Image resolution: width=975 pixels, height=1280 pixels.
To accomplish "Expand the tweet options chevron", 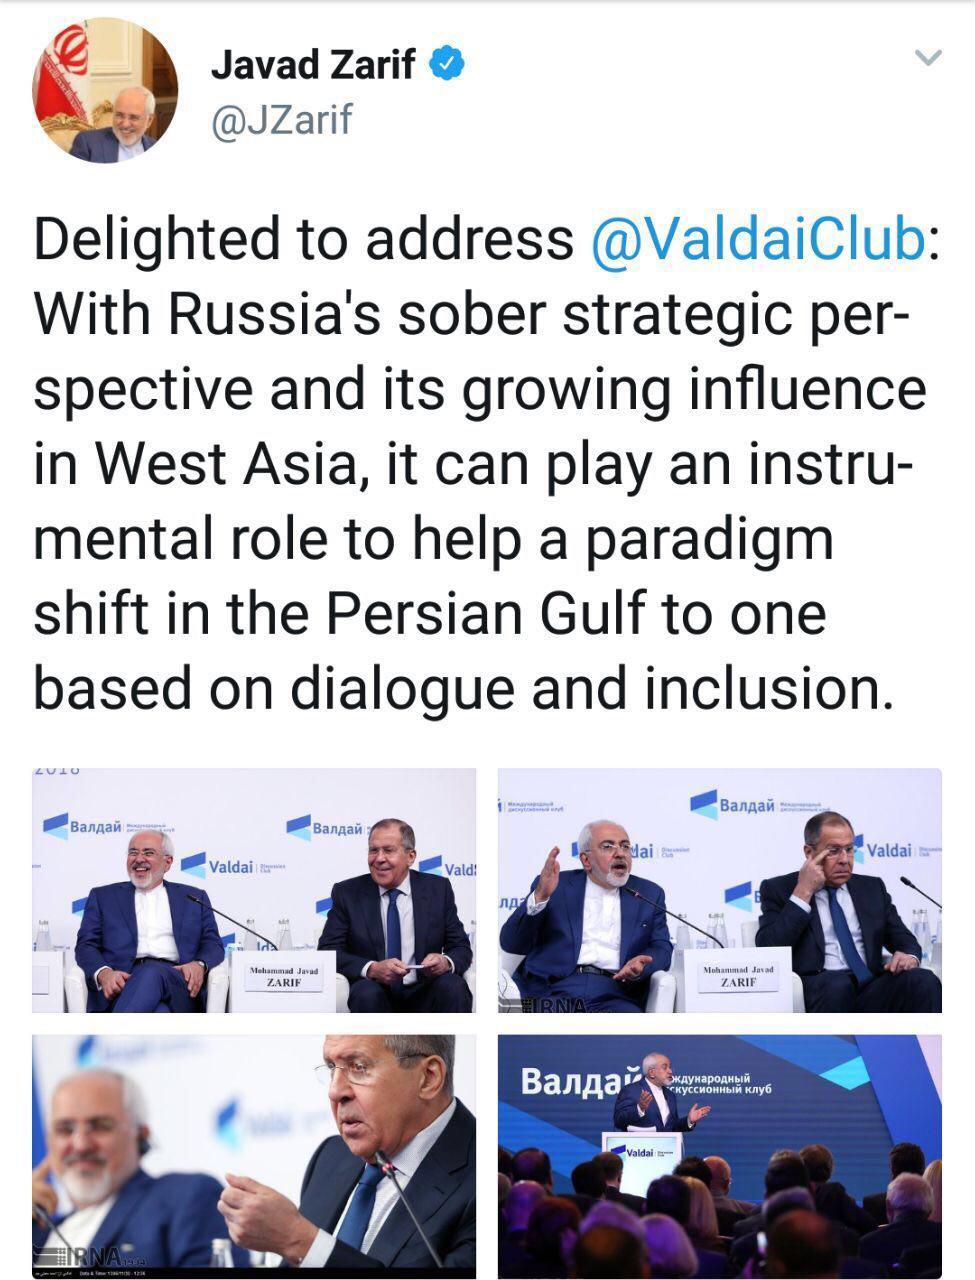I will point(929,58).
